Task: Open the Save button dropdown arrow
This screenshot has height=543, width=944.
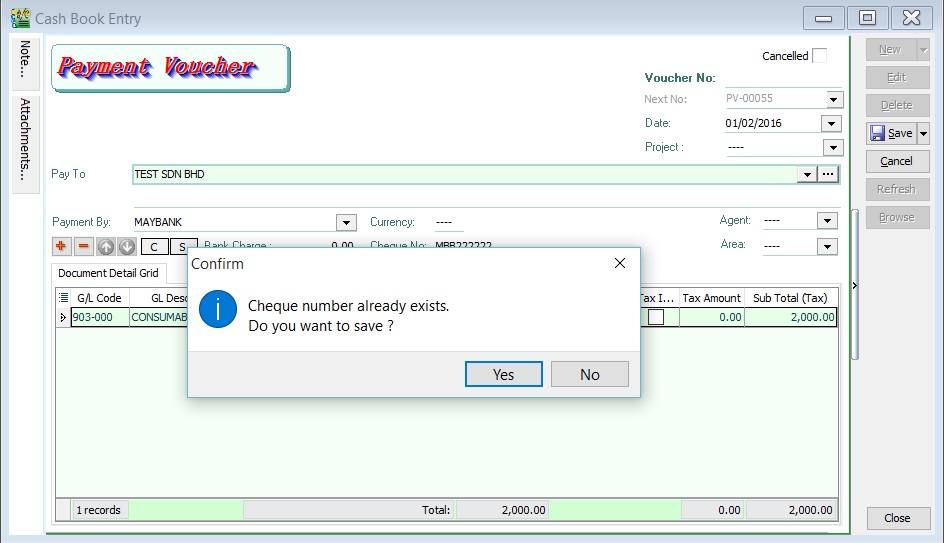Action: click(x=923, y=133)
